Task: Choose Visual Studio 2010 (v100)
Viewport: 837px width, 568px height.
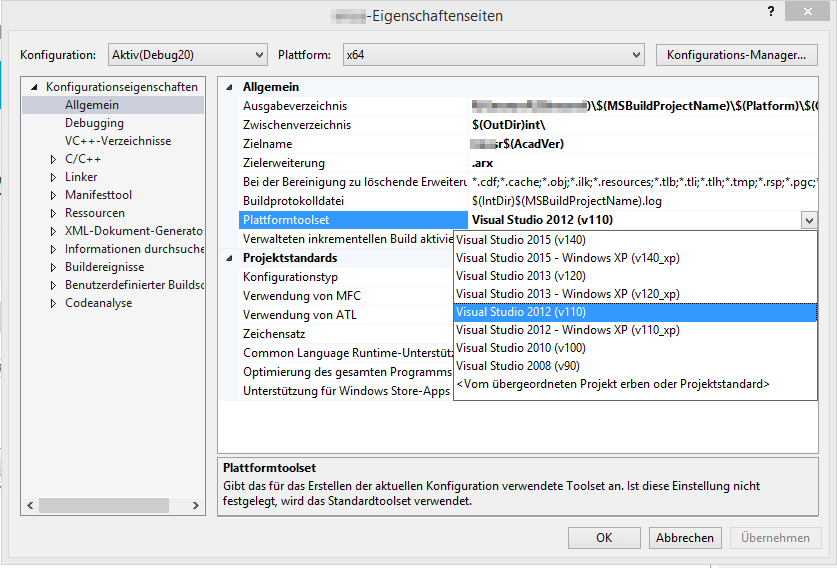Action: point(635,348)
